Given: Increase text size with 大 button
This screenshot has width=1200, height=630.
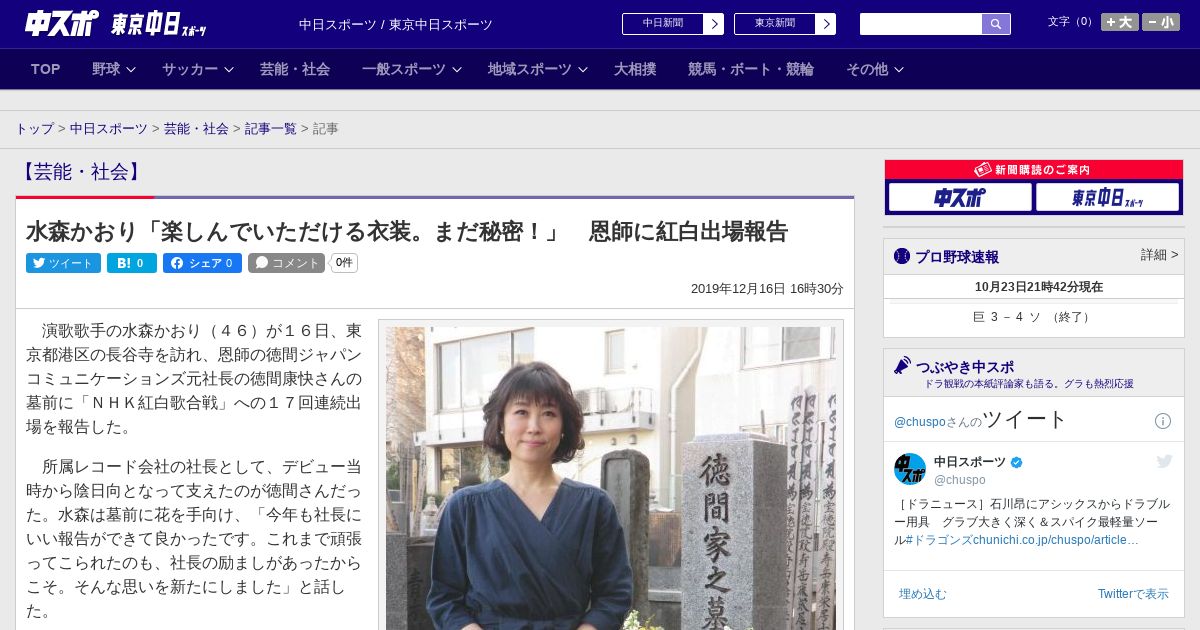Looking at the screenshot, I should click(1120, 22).
